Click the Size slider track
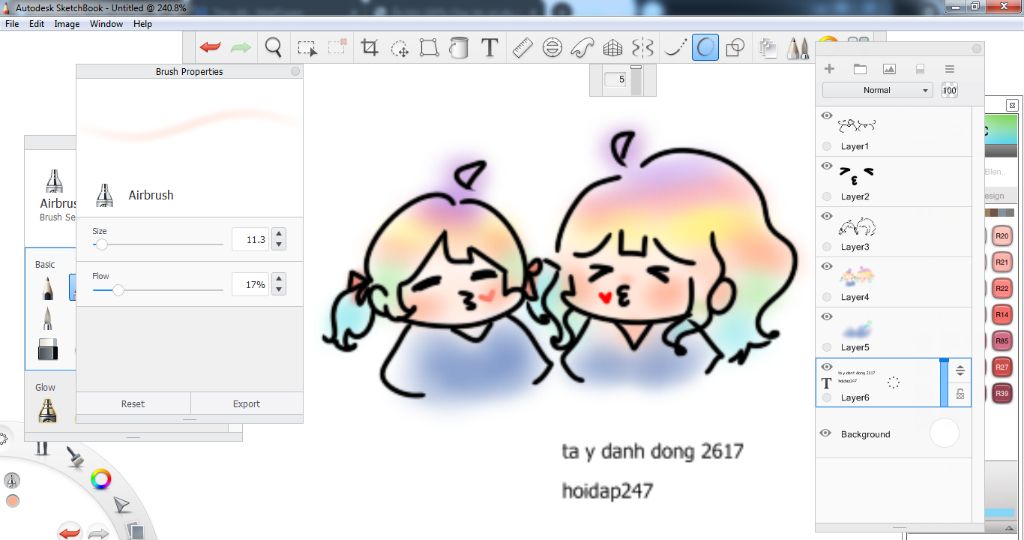The height and width of the screenshot is (540, 1024). [158, 245]
